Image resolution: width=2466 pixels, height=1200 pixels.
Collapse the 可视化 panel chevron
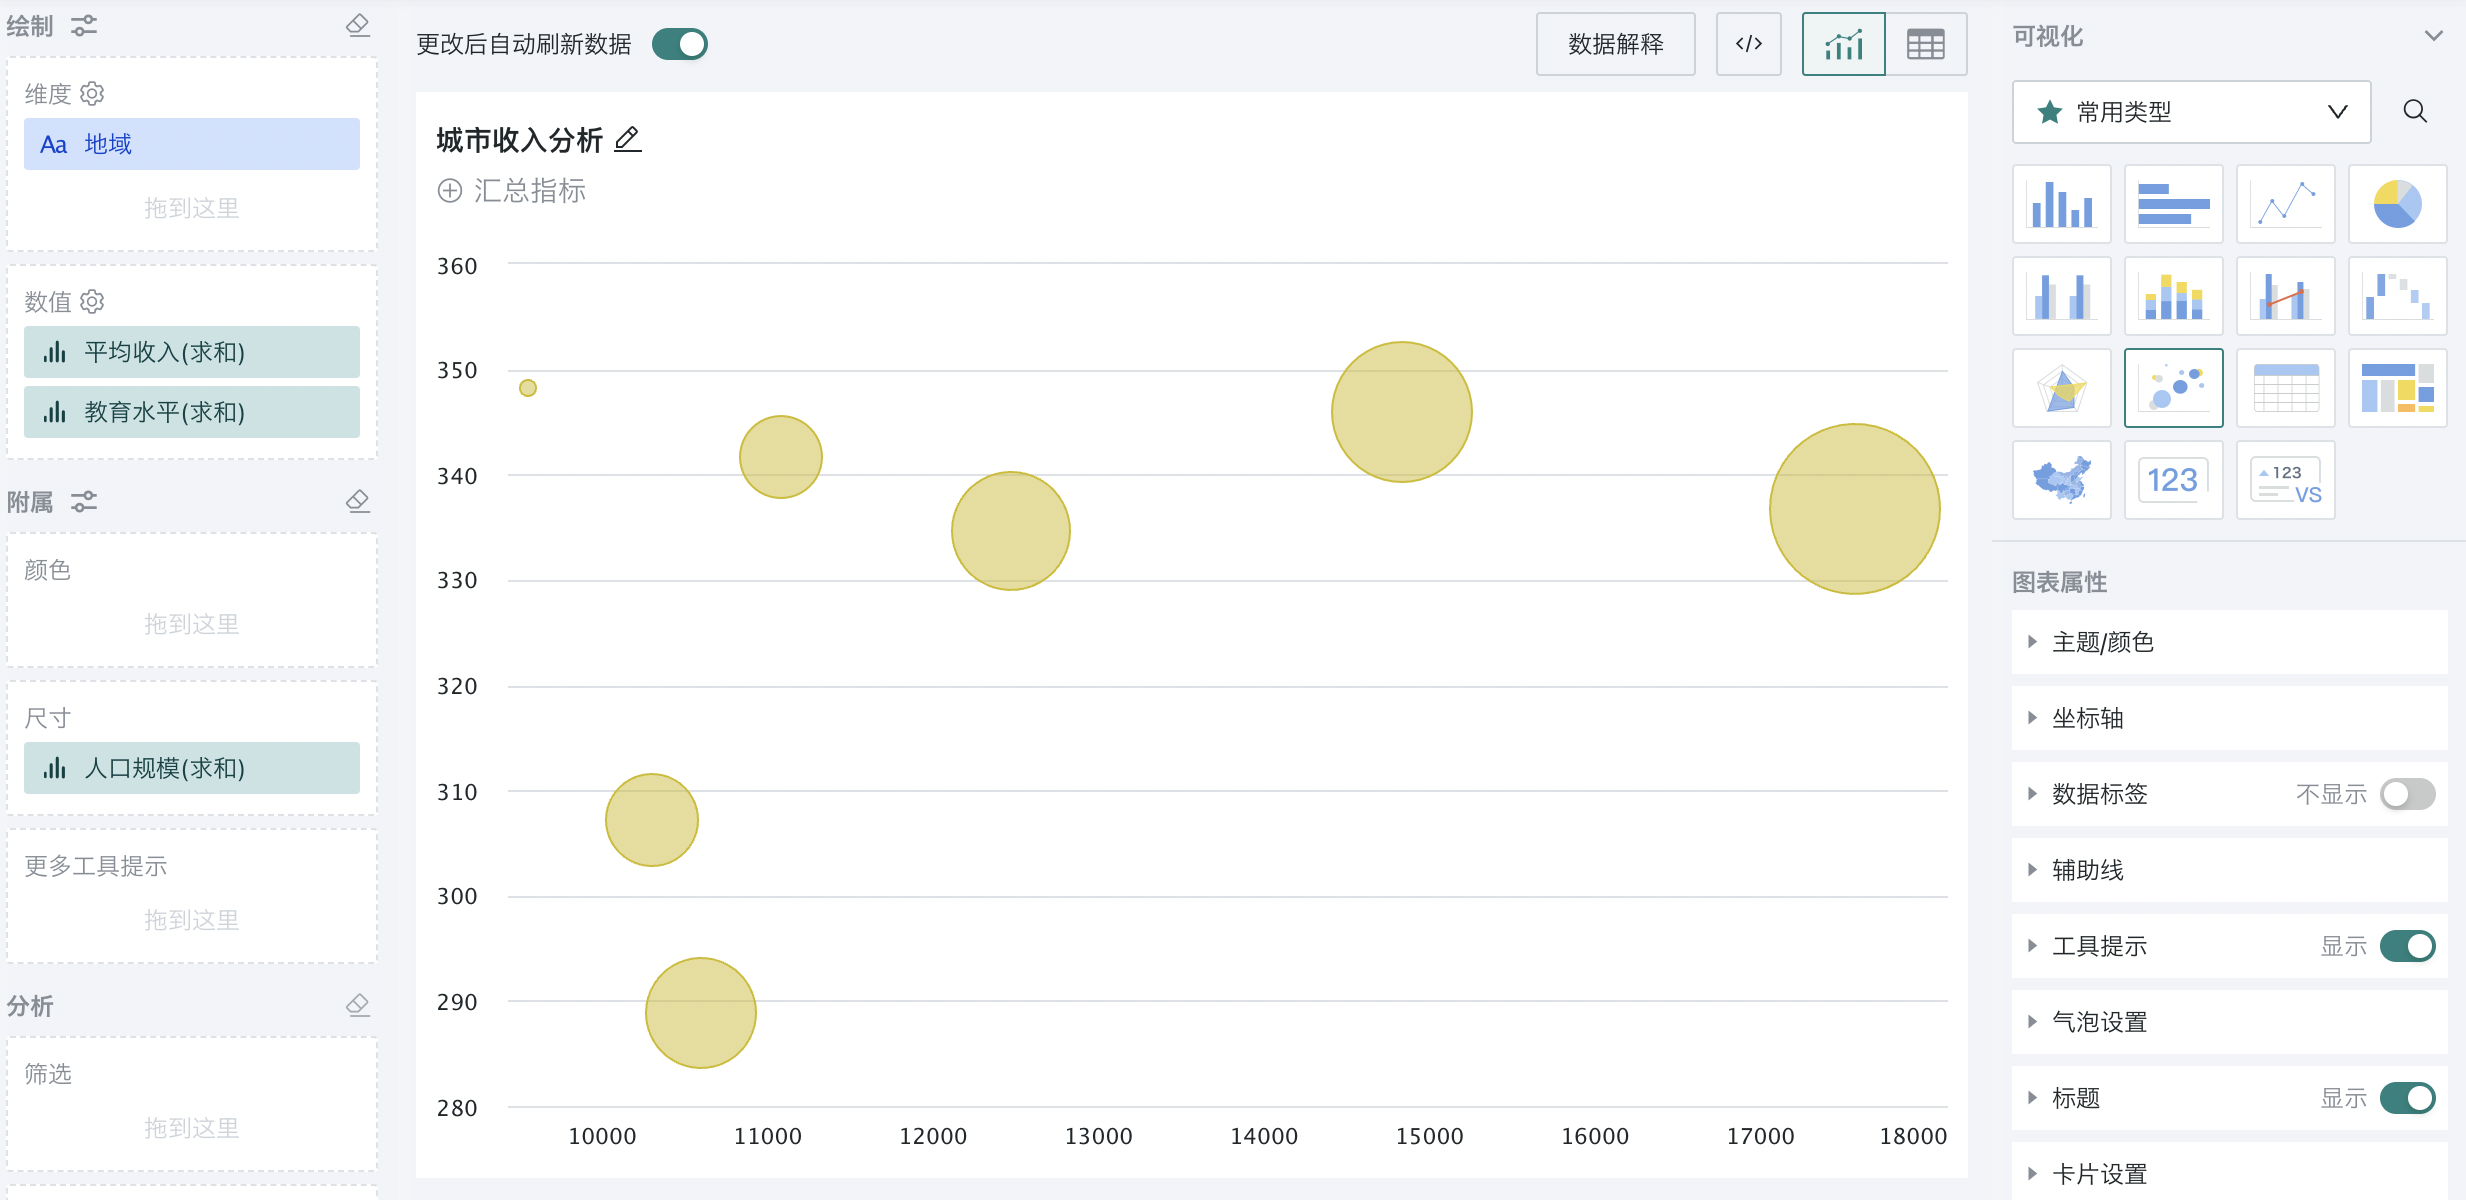point(2433,36)
